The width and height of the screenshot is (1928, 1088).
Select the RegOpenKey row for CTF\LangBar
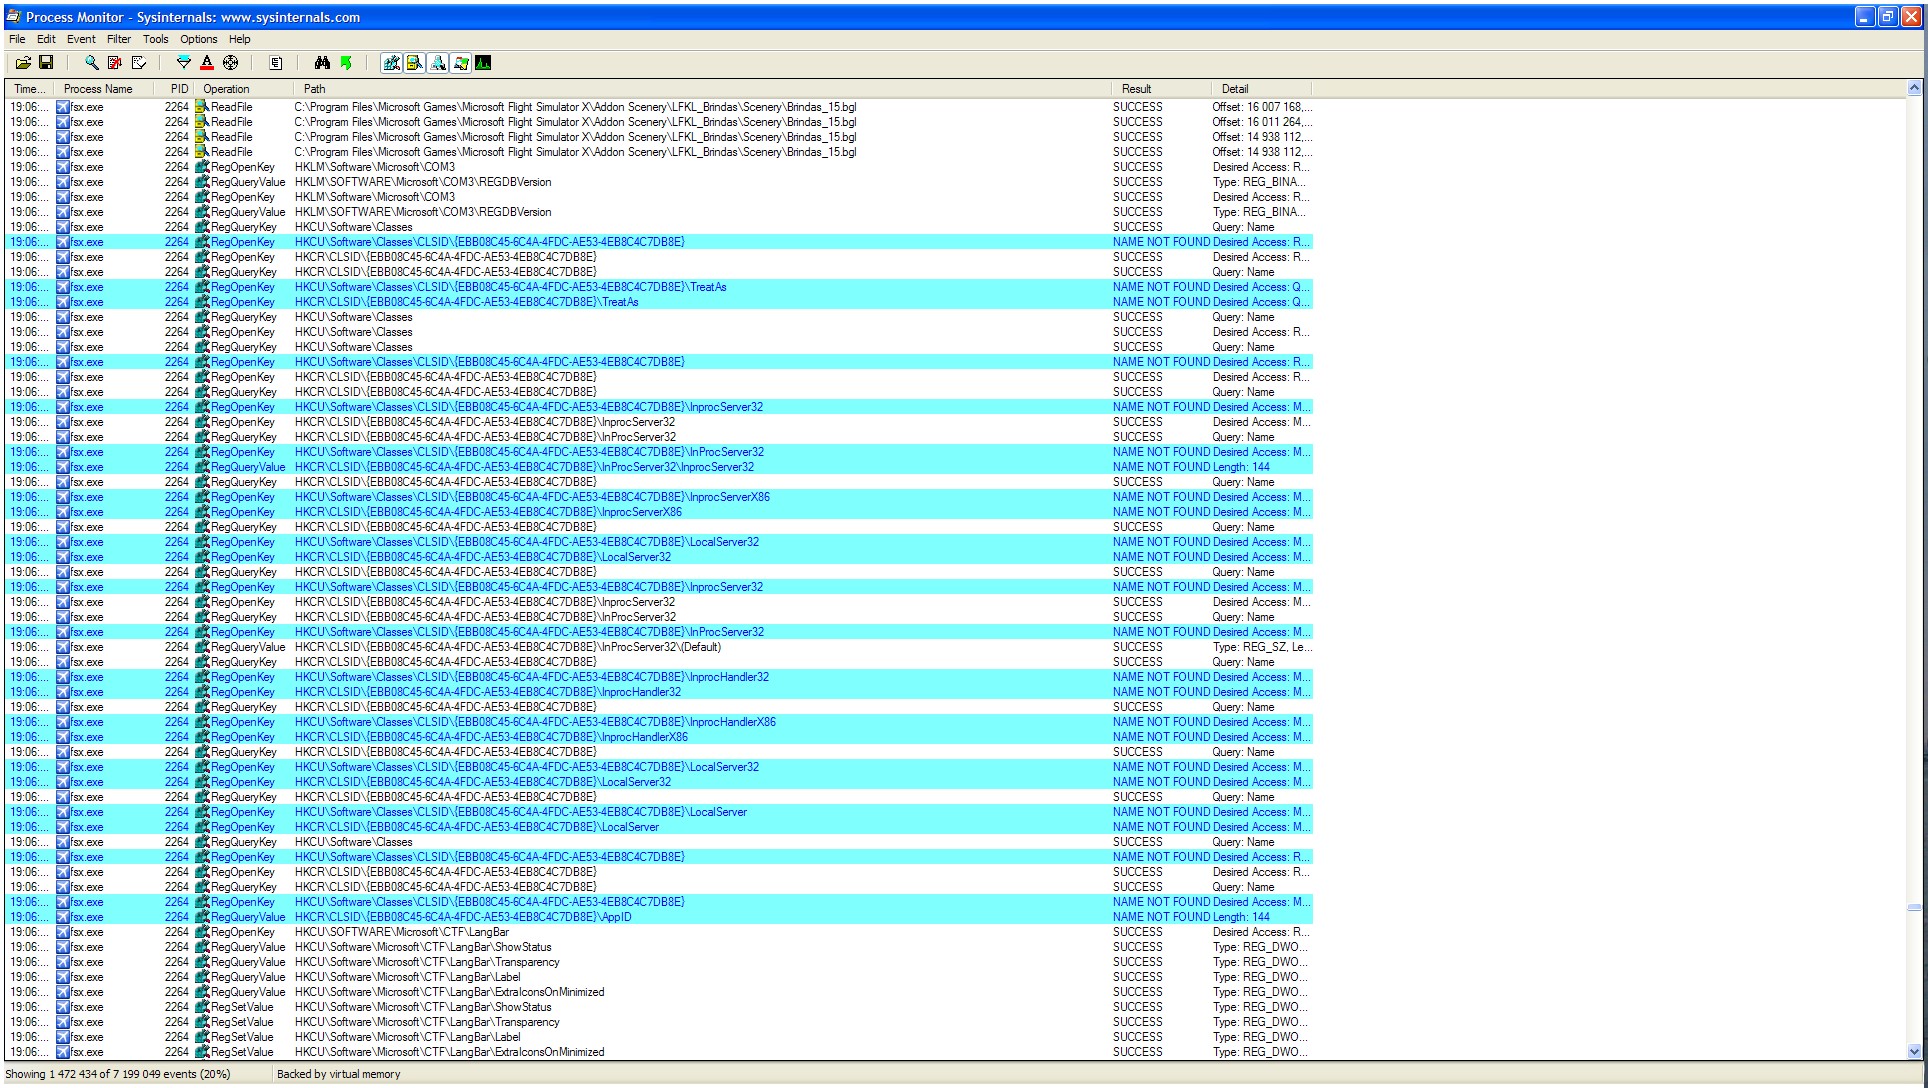point(659,932)
